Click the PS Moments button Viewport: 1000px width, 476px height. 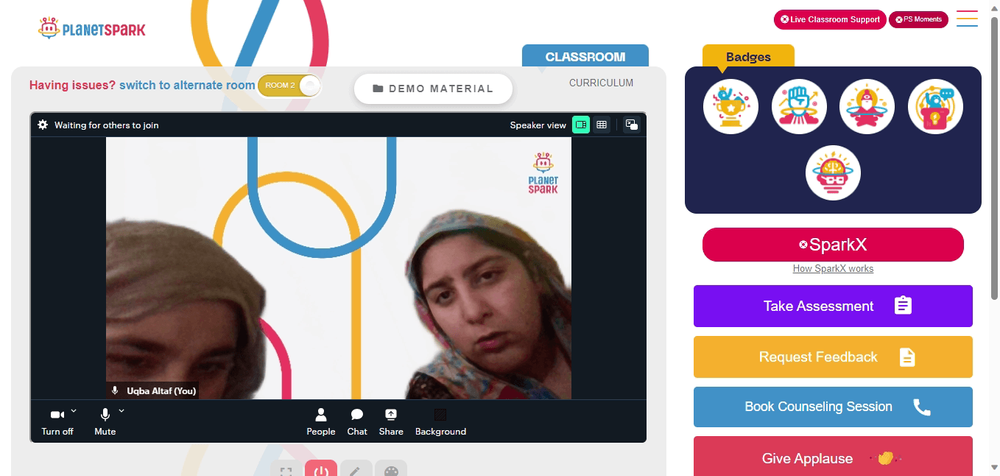point(918,19)
